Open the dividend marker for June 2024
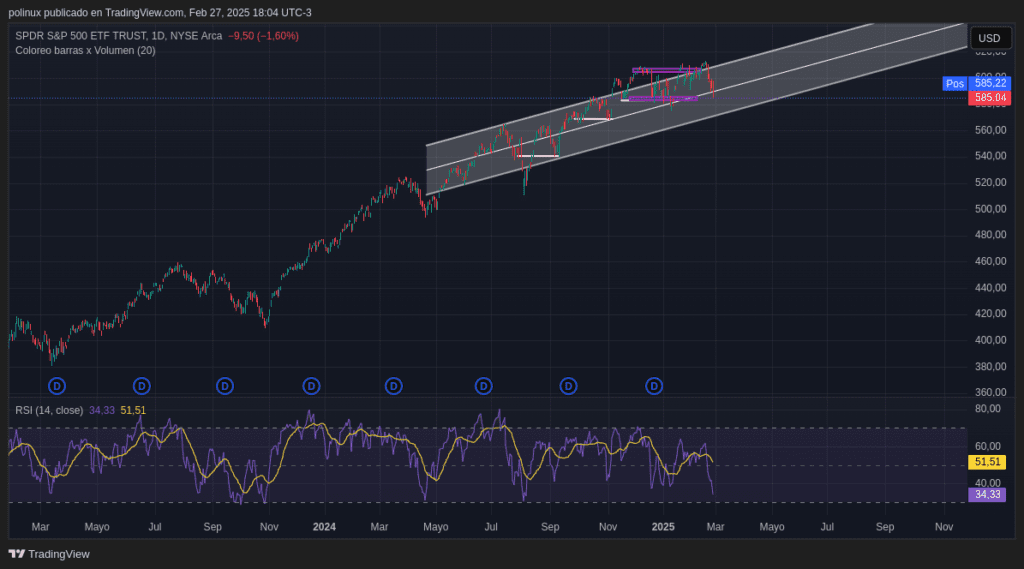This screenshot has height=569, width=1024. pos(483,386)
